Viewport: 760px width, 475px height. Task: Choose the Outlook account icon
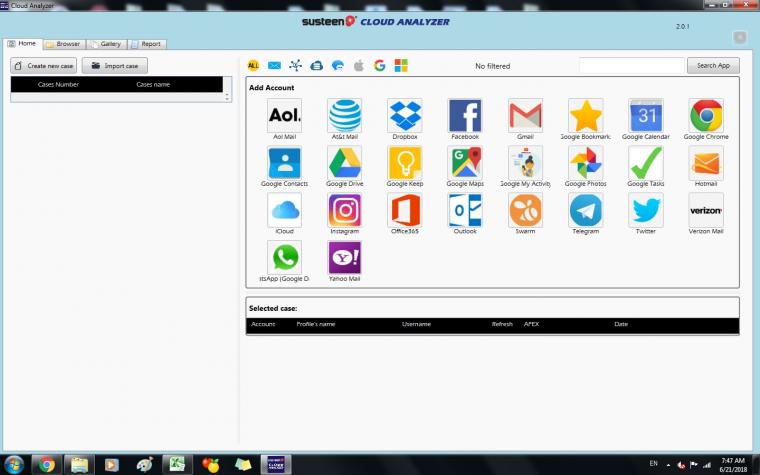pyautogui.click(x=465, y=210)
